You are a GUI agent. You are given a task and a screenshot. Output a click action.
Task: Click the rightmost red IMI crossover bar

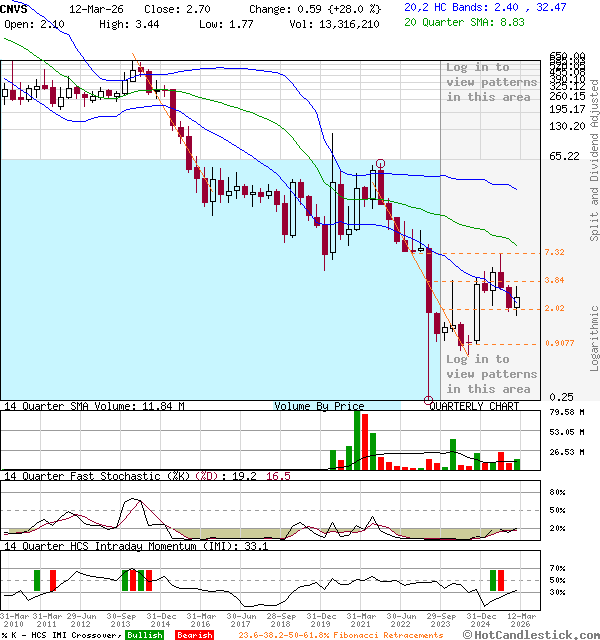pos(500,579)
